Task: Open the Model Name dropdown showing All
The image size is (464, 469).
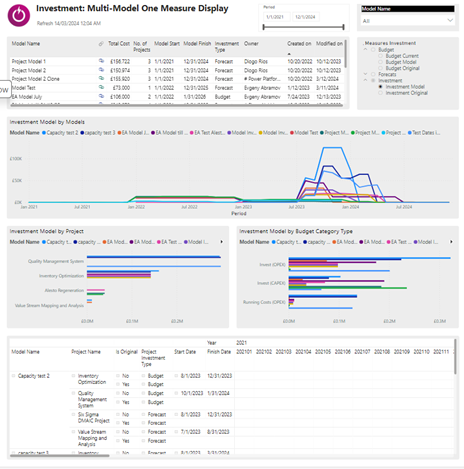Action: click(x=408, y=21)
